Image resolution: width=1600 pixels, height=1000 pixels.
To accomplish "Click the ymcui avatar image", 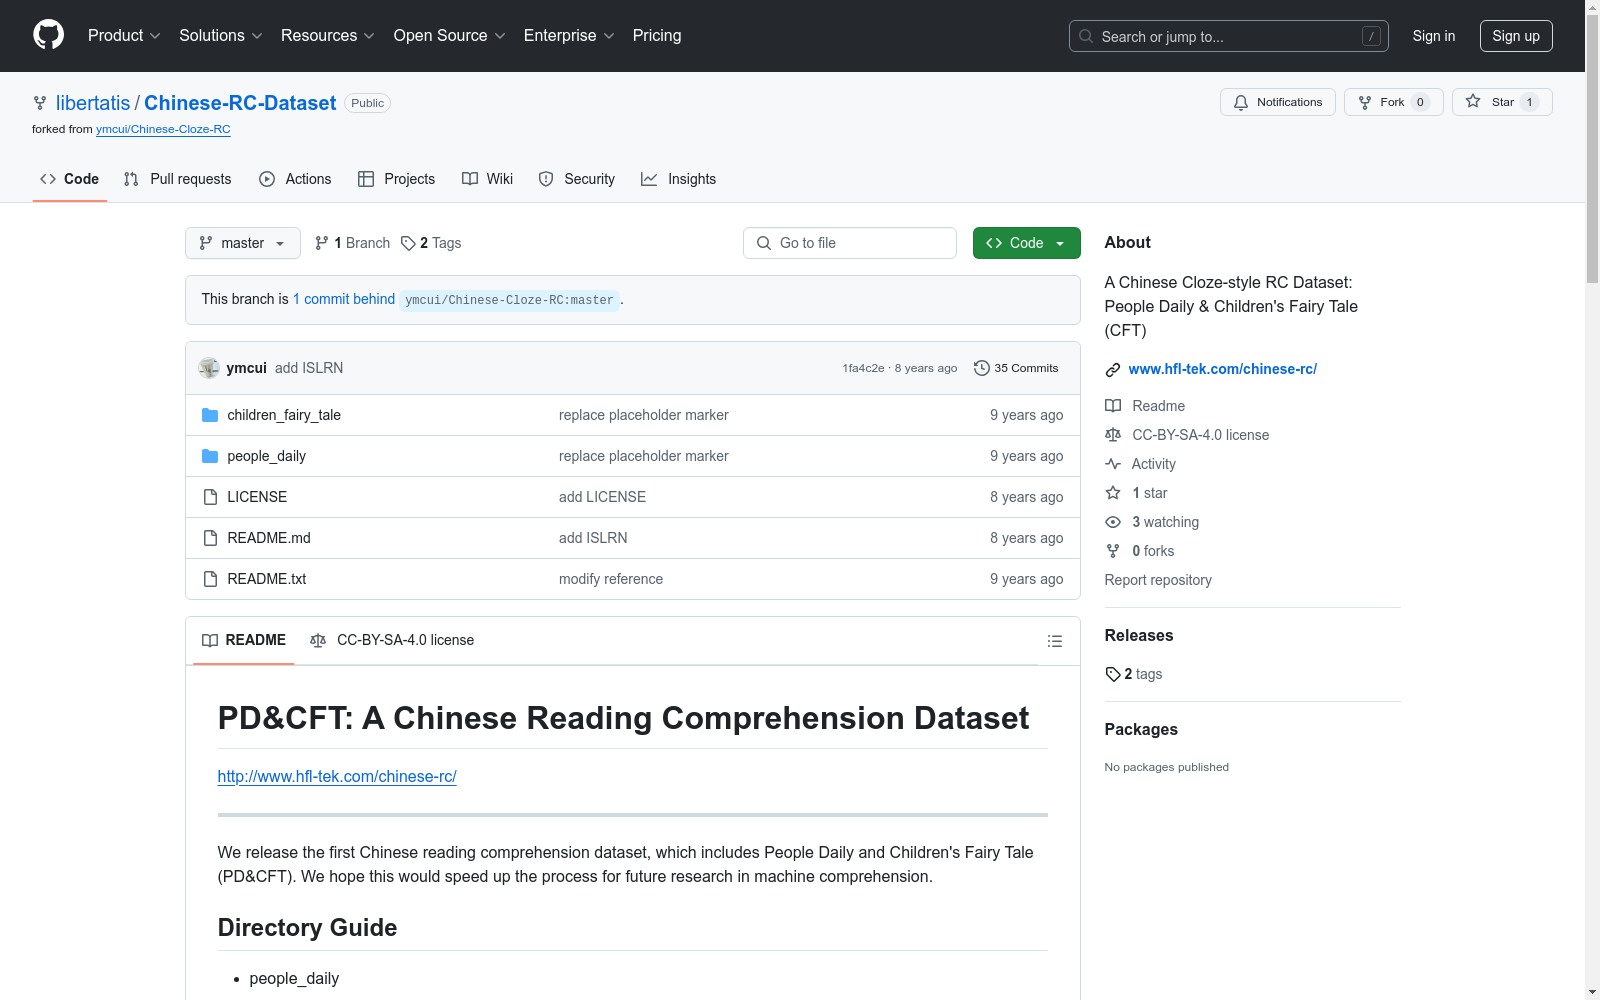I will pos(209,368).
